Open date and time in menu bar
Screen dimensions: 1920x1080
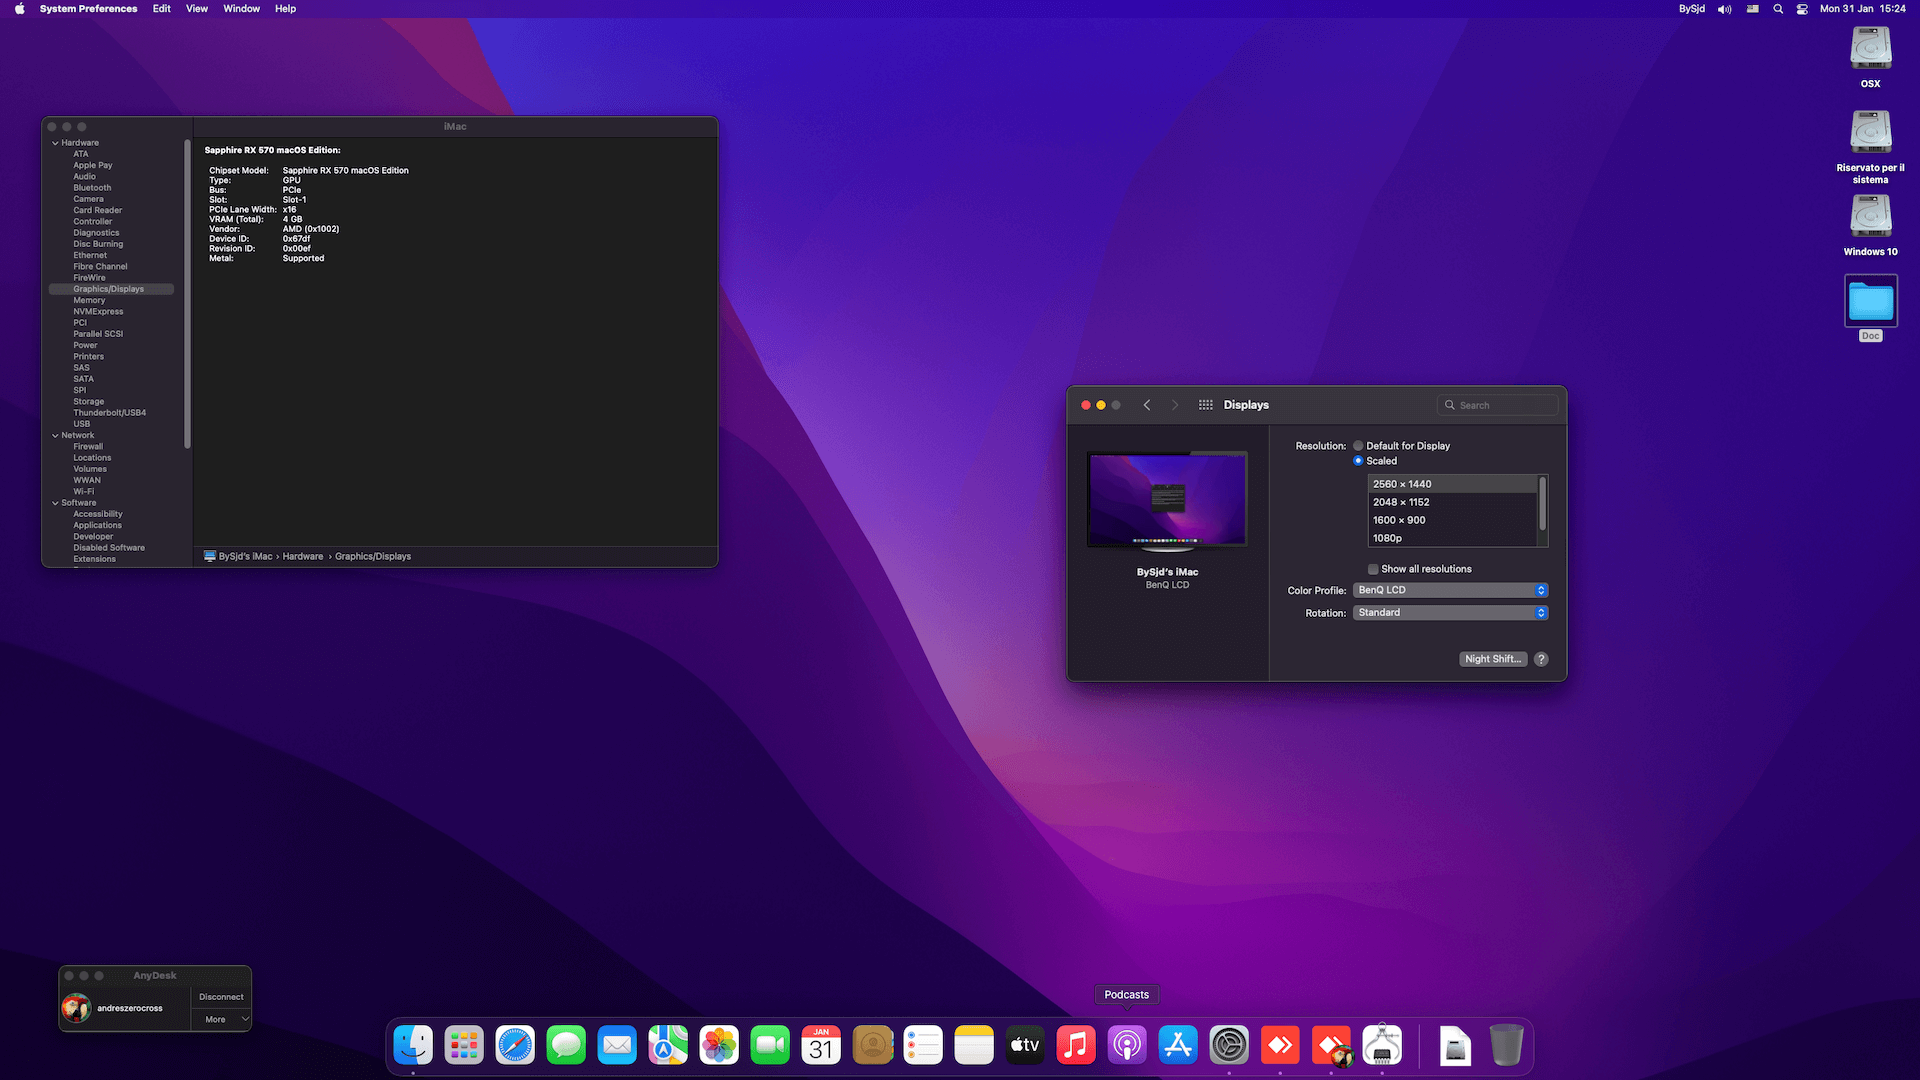pos(1862,9)
